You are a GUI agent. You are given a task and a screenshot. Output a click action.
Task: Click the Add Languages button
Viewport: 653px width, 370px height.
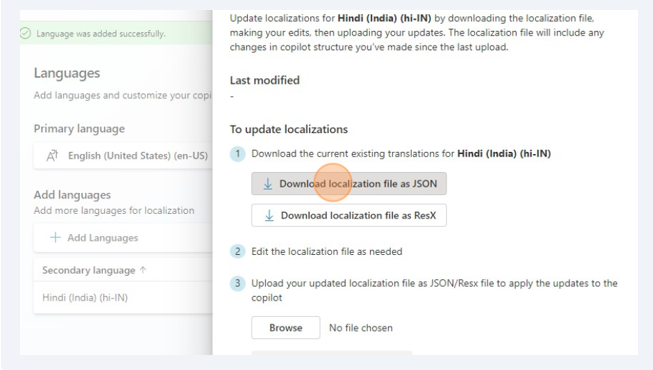pos(123,238)
